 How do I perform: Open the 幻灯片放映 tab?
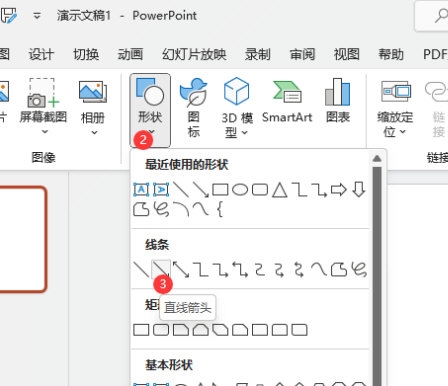[x=194, y=54]
